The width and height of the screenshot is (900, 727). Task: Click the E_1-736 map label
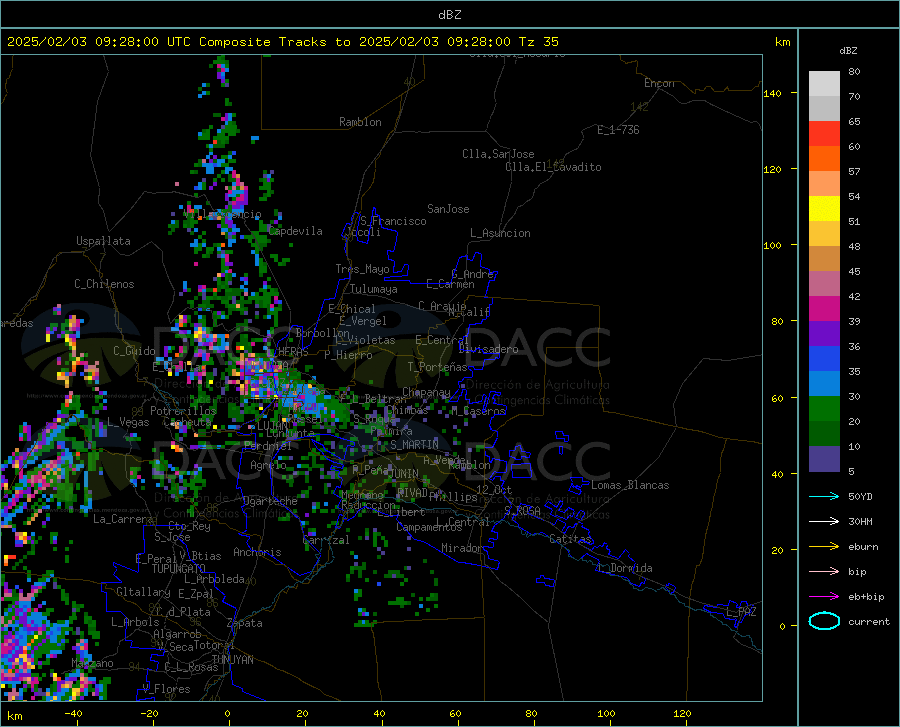[618, 130]
